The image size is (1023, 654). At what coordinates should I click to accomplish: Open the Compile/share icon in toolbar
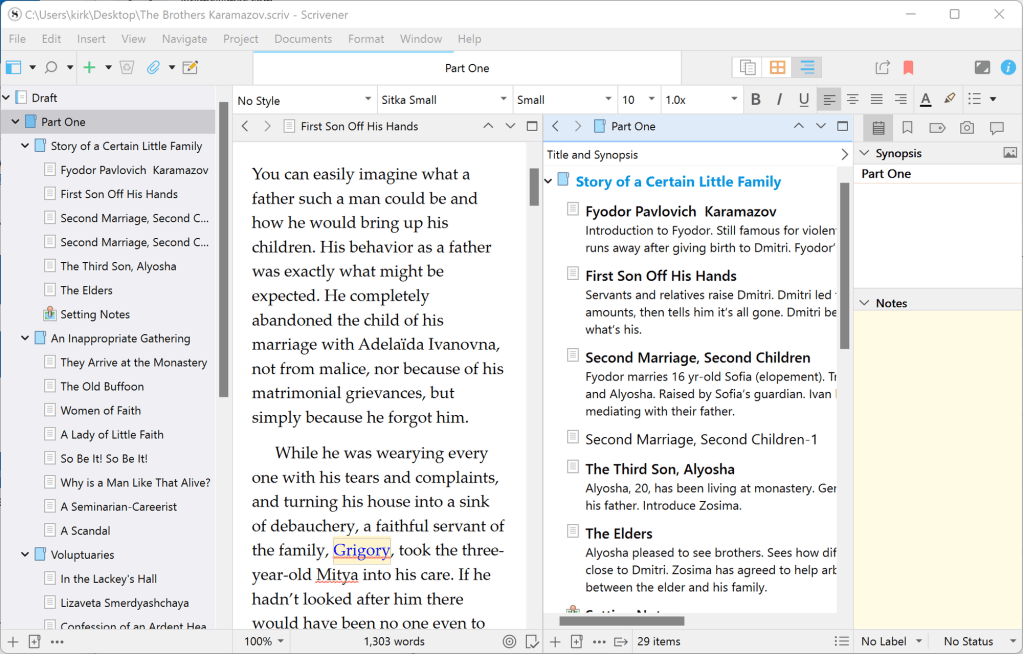(882, 68)
